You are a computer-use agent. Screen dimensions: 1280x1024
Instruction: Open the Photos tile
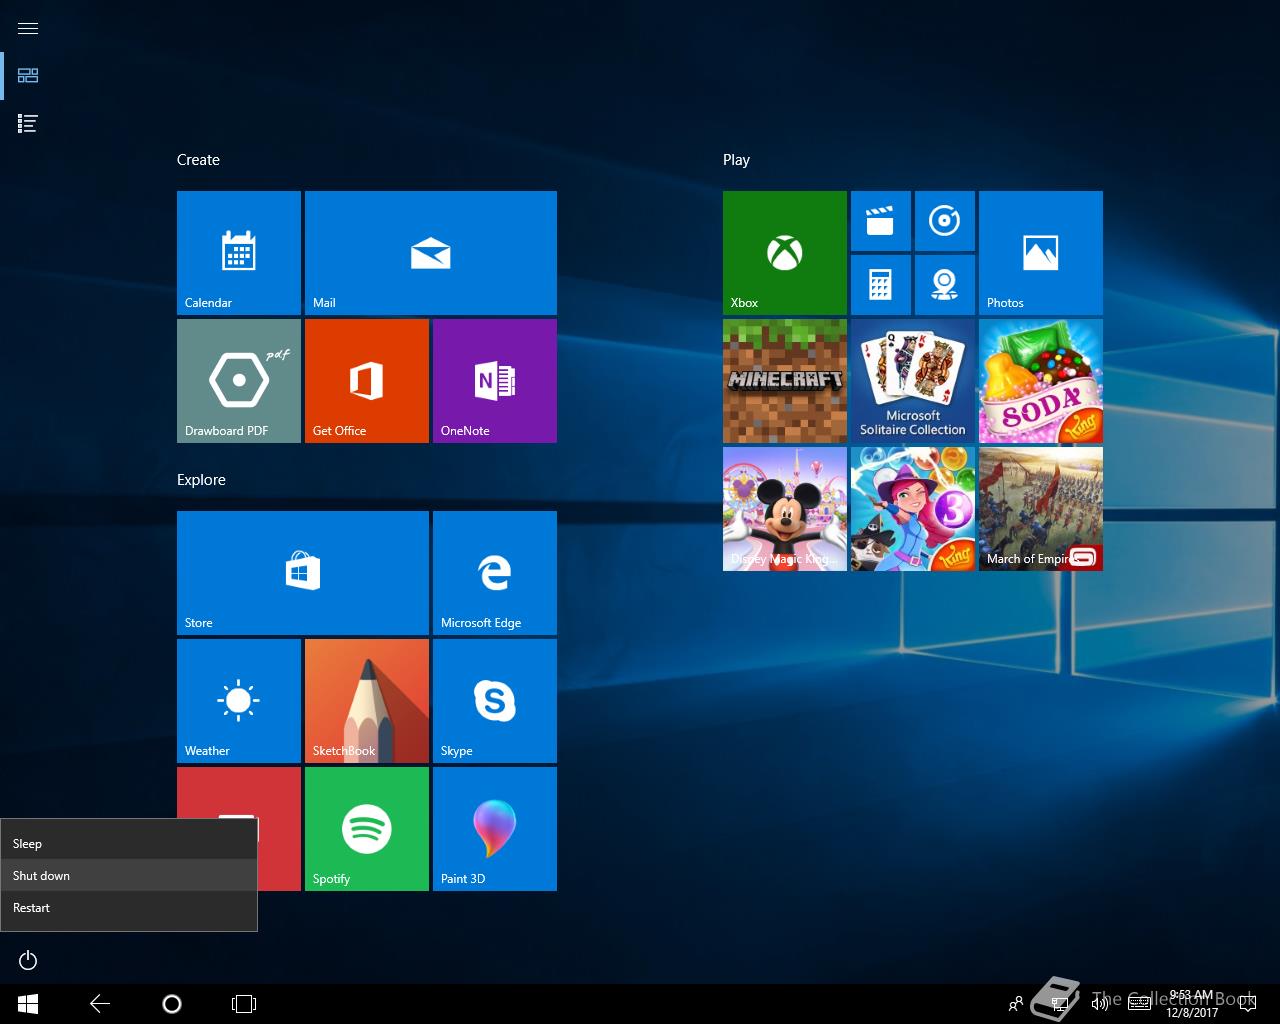tap(1041, 253)
